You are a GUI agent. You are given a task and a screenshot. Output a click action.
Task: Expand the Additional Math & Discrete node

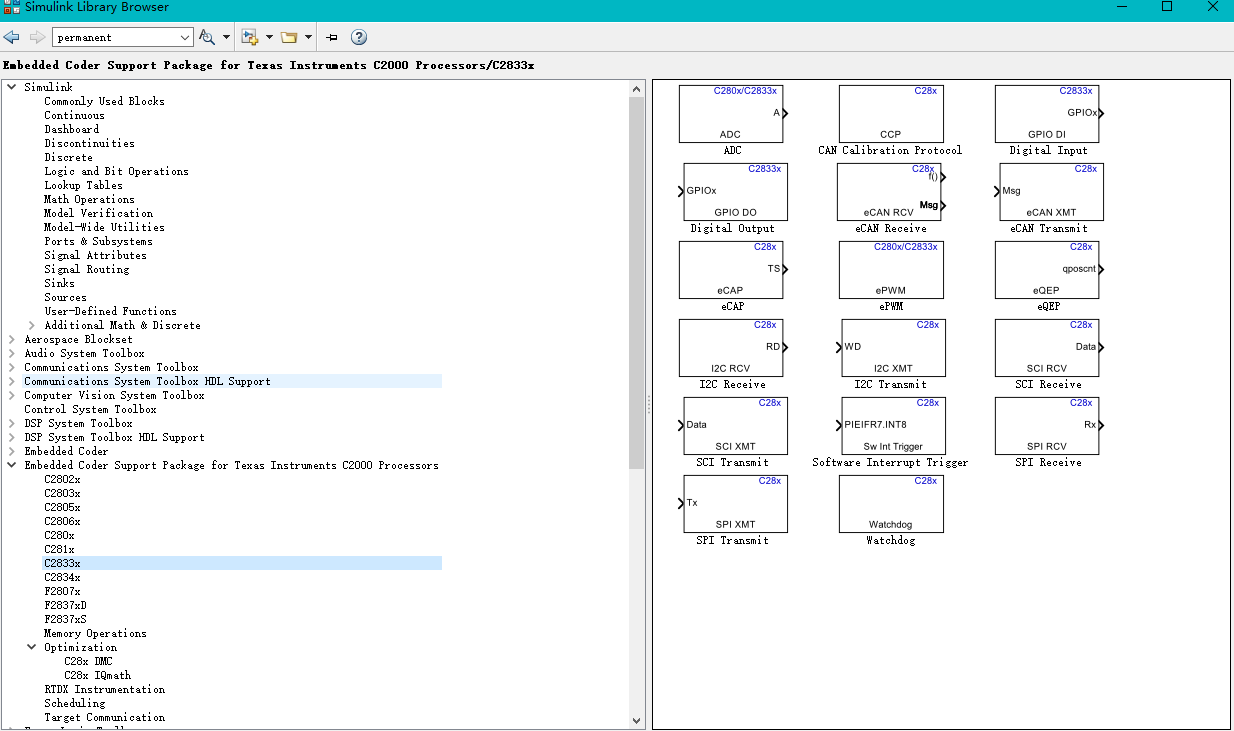pyautogui.click(x=32, y=325)
